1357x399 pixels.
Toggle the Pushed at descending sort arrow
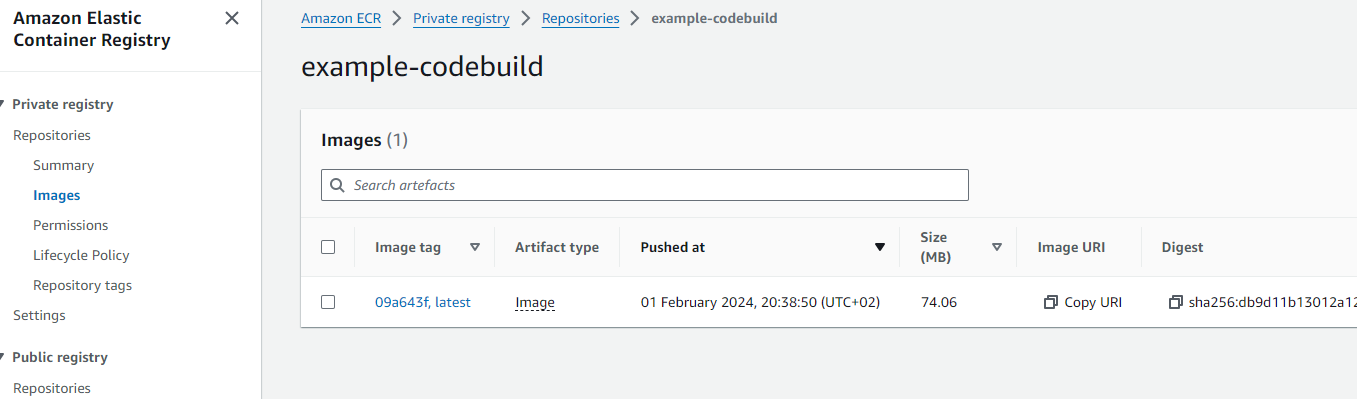pyautogui.click(x=880, y=247)
